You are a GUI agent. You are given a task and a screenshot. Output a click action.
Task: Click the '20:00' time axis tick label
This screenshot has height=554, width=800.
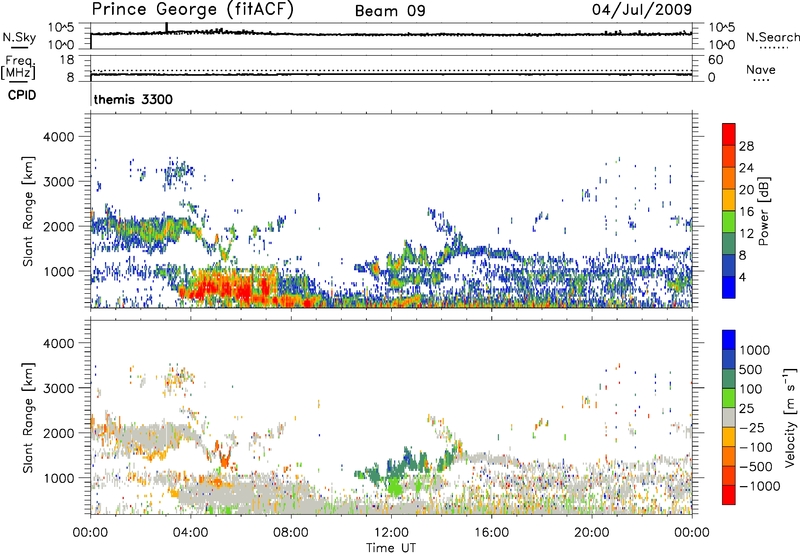(x=592, y=533)
